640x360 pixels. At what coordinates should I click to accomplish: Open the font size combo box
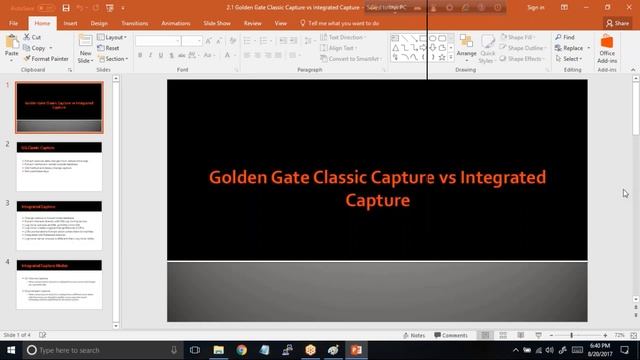[192, 41]
